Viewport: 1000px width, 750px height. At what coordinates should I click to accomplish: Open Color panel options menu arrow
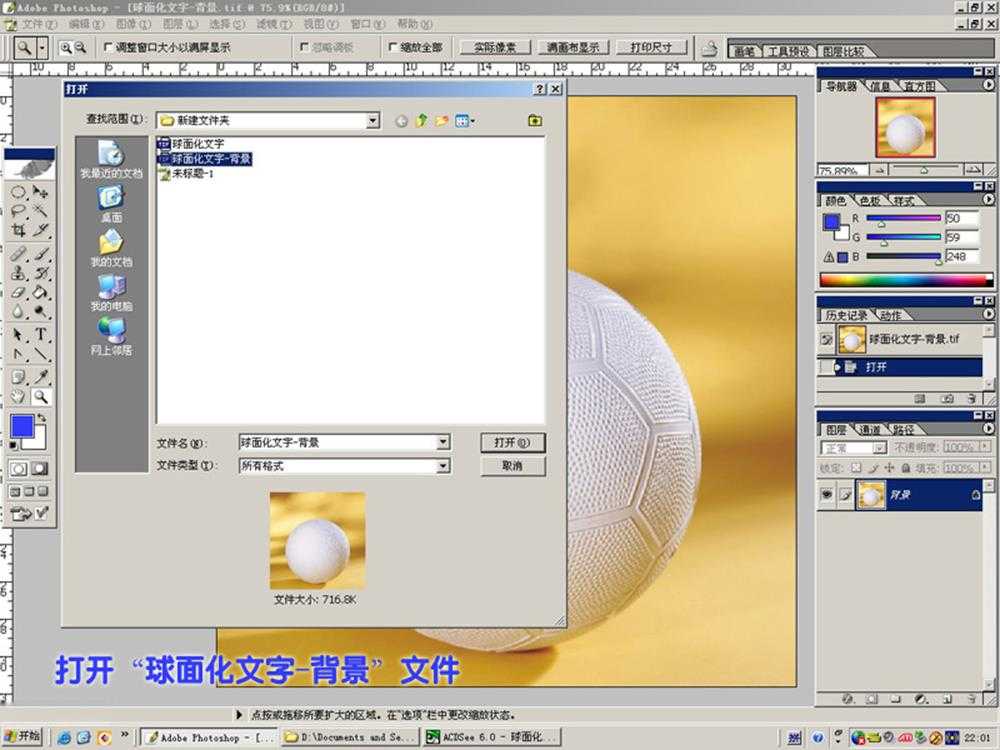tap(988, 200)
